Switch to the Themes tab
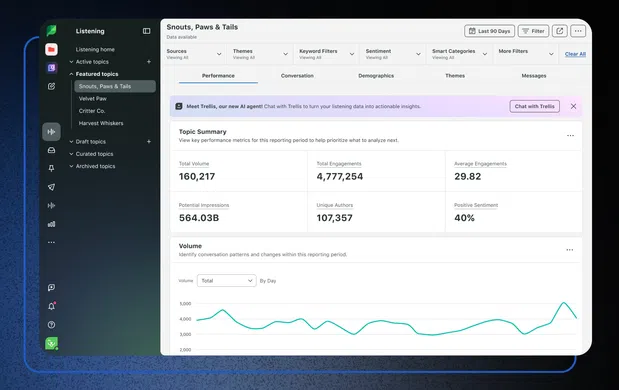619x390 pixels. [x=455, y=76]
